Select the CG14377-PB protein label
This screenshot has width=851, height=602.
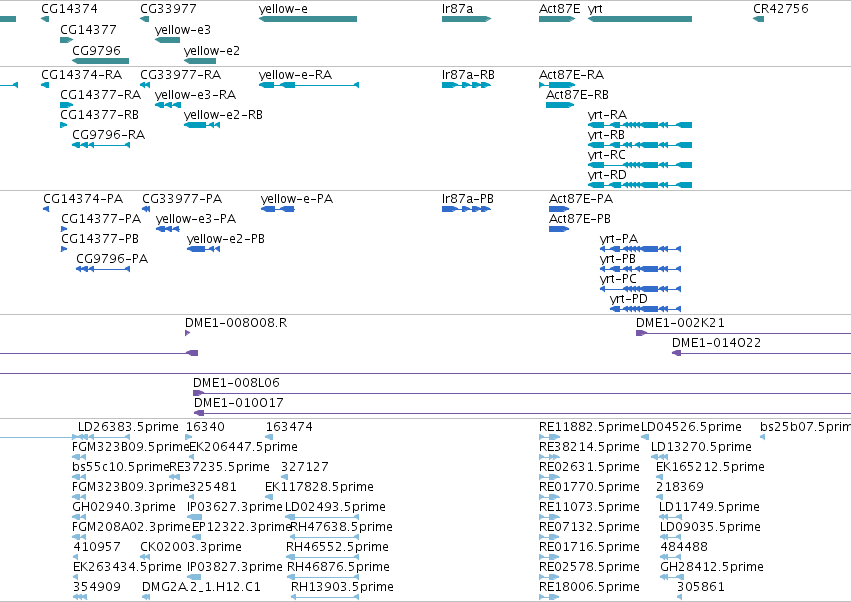coord(100,239)
